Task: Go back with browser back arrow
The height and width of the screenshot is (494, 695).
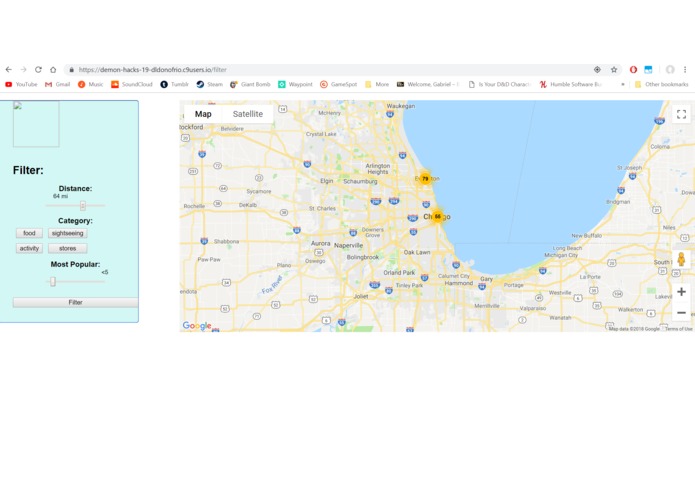Action: tap(8, 70)
